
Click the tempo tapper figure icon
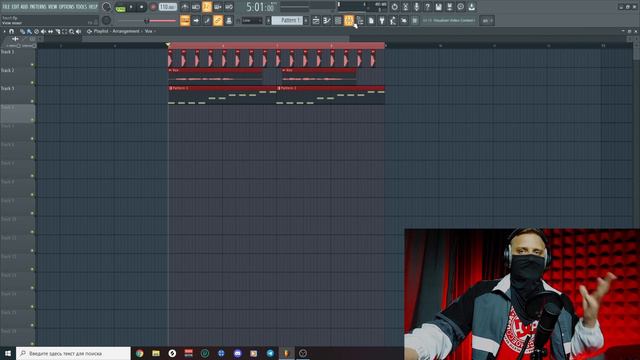(x=393, y=20)
